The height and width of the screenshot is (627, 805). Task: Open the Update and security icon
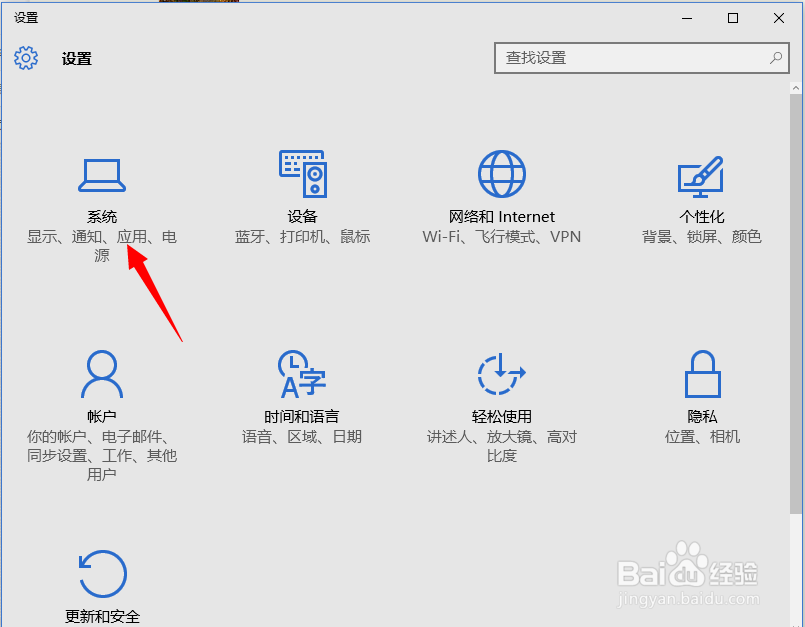102,574
